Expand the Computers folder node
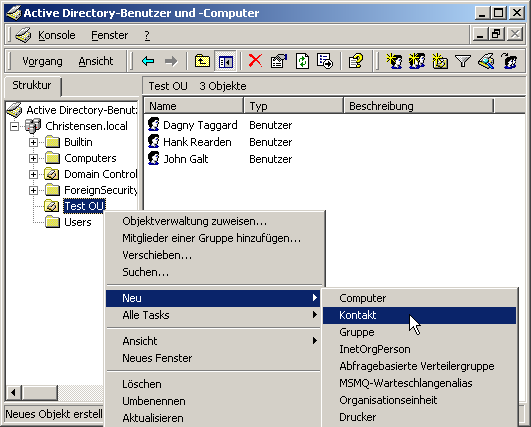The height and width of the screenshot is (427, 531). tap(33, 158)
